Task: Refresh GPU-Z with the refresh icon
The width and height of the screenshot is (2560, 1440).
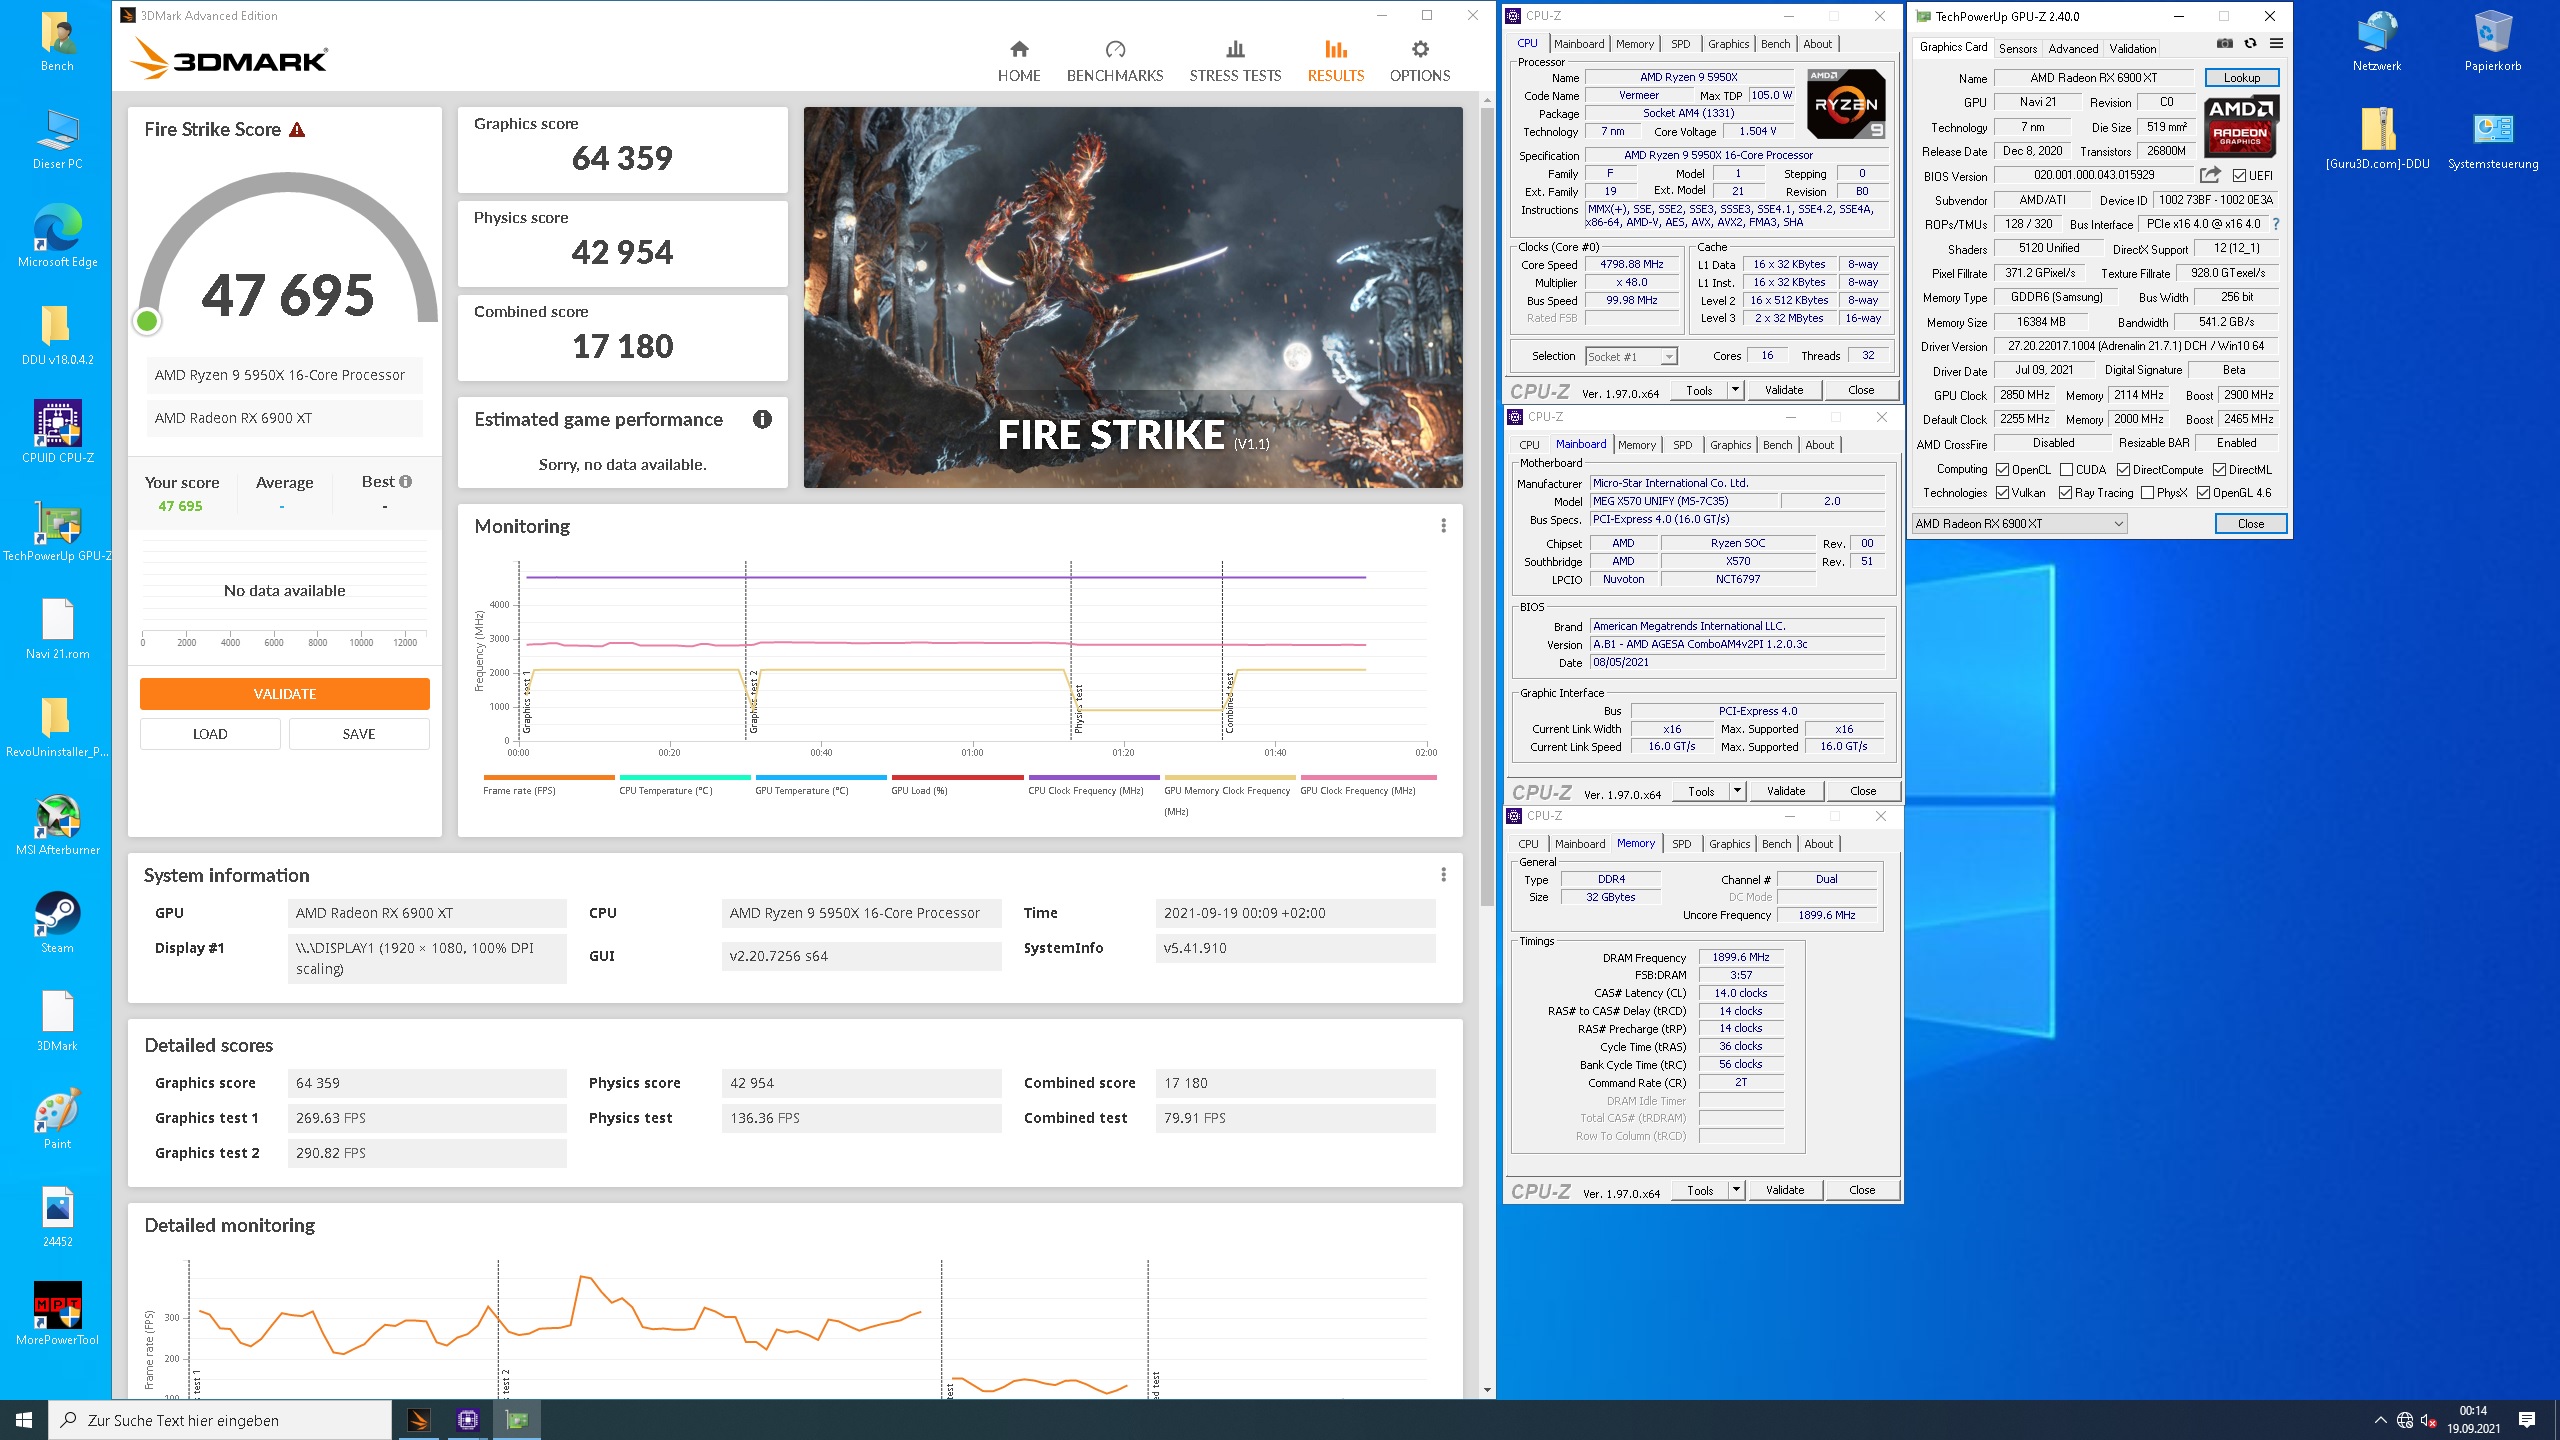Action: click(x=2250, y=44)
